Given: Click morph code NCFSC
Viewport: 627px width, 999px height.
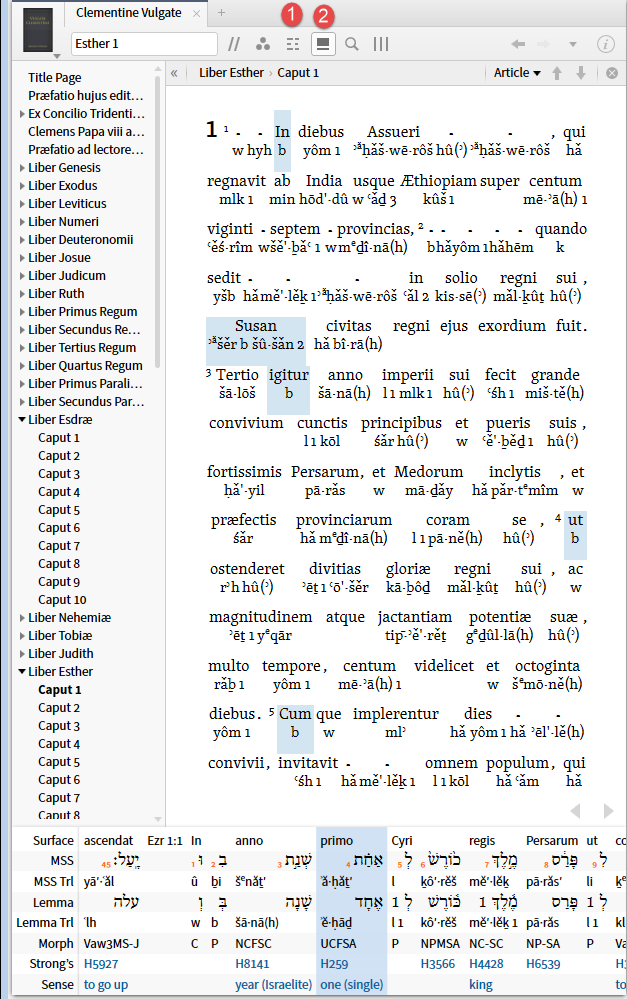Looking at the screenshot, I should point(253,944).
